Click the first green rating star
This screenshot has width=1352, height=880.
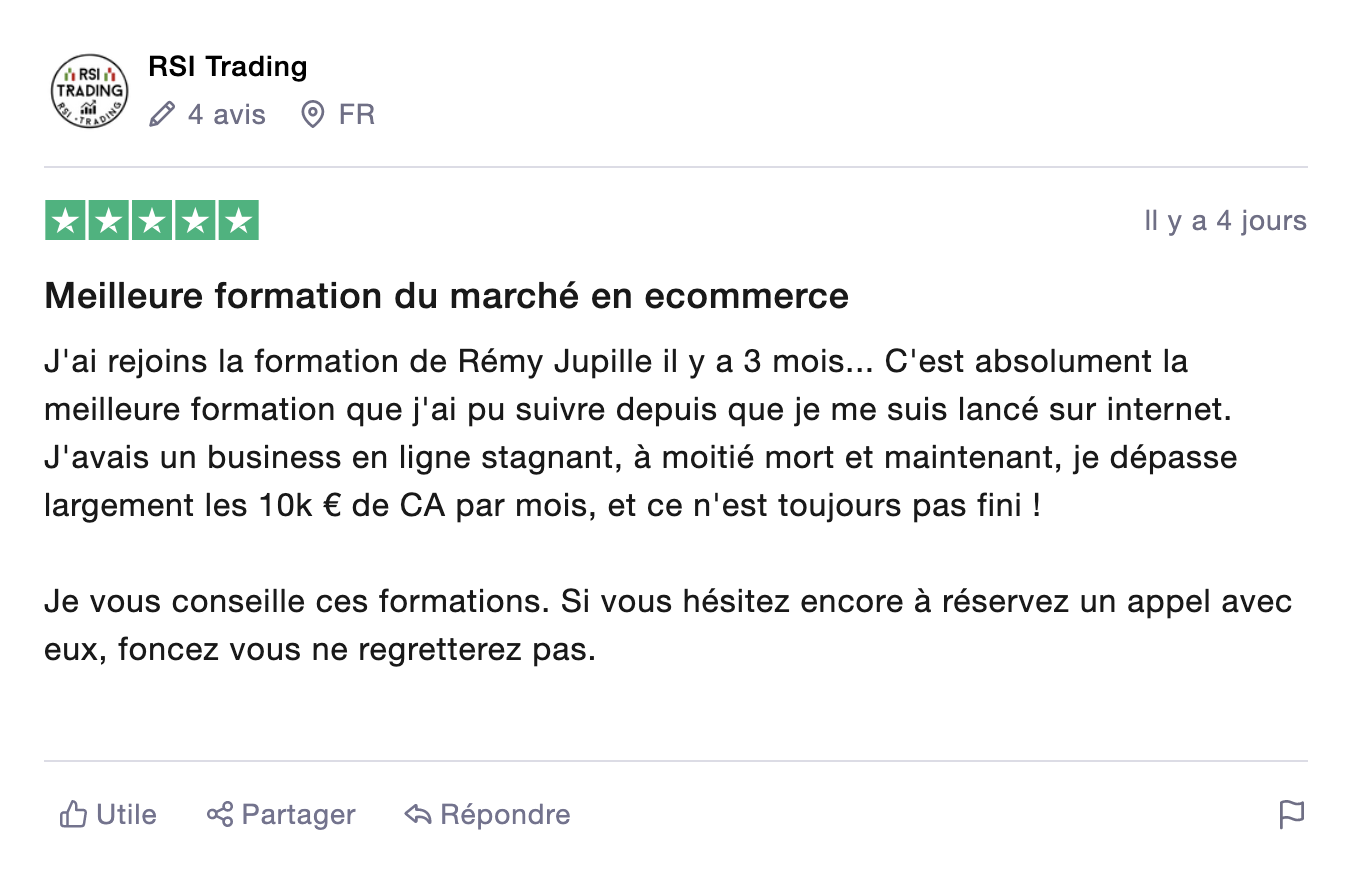[66, 221]
